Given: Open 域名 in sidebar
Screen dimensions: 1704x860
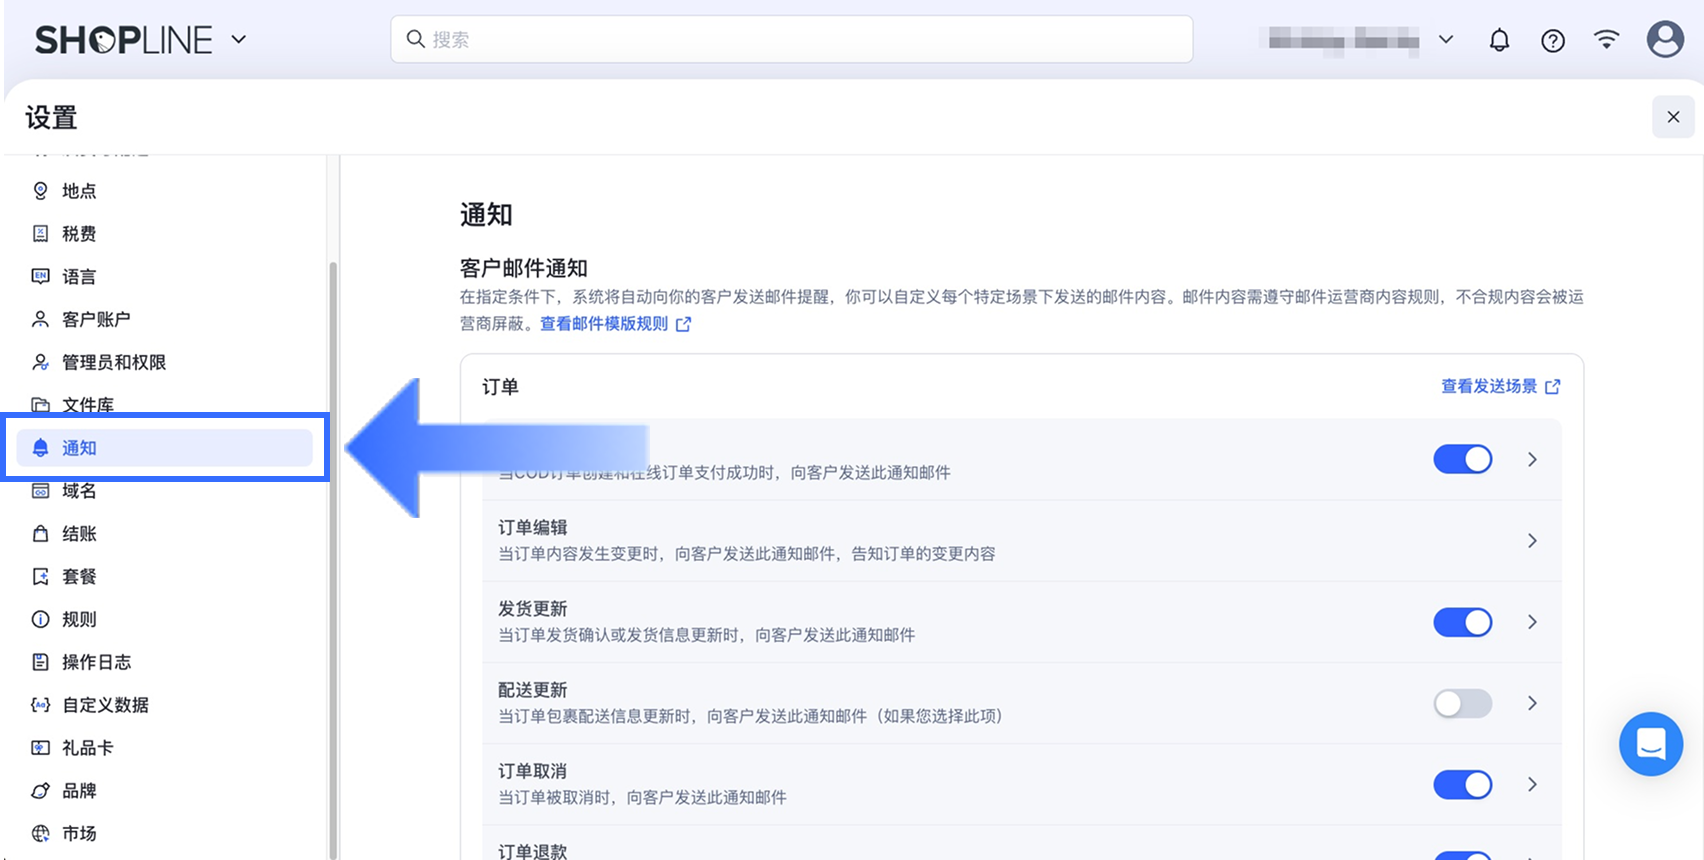Looking at the screenshot, I should coord(79,491).
